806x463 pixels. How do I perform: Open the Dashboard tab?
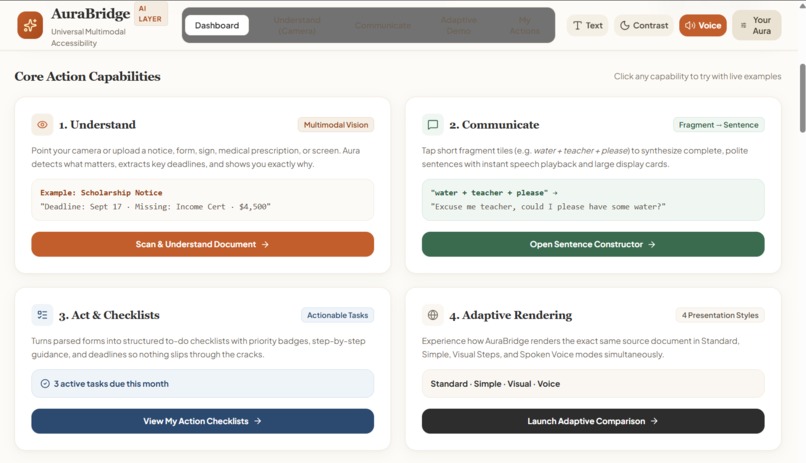point(217,25)
